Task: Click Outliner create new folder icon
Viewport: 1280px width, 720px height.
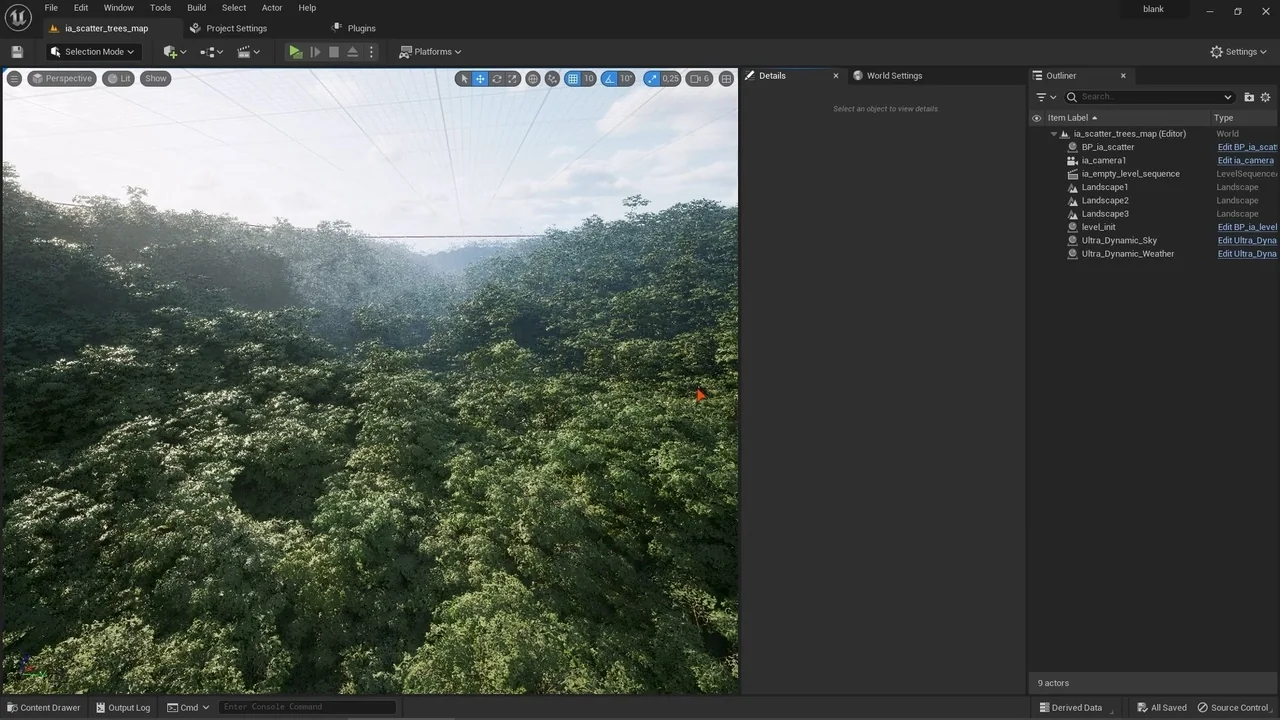Action: (x=1249, y=97)
